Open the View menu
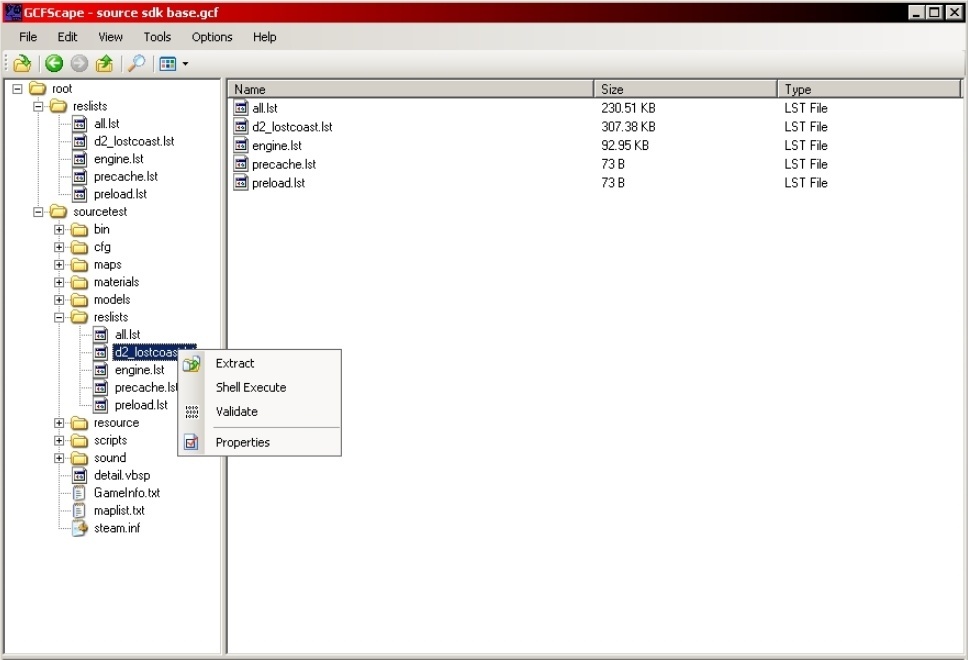 click(111, 37)
